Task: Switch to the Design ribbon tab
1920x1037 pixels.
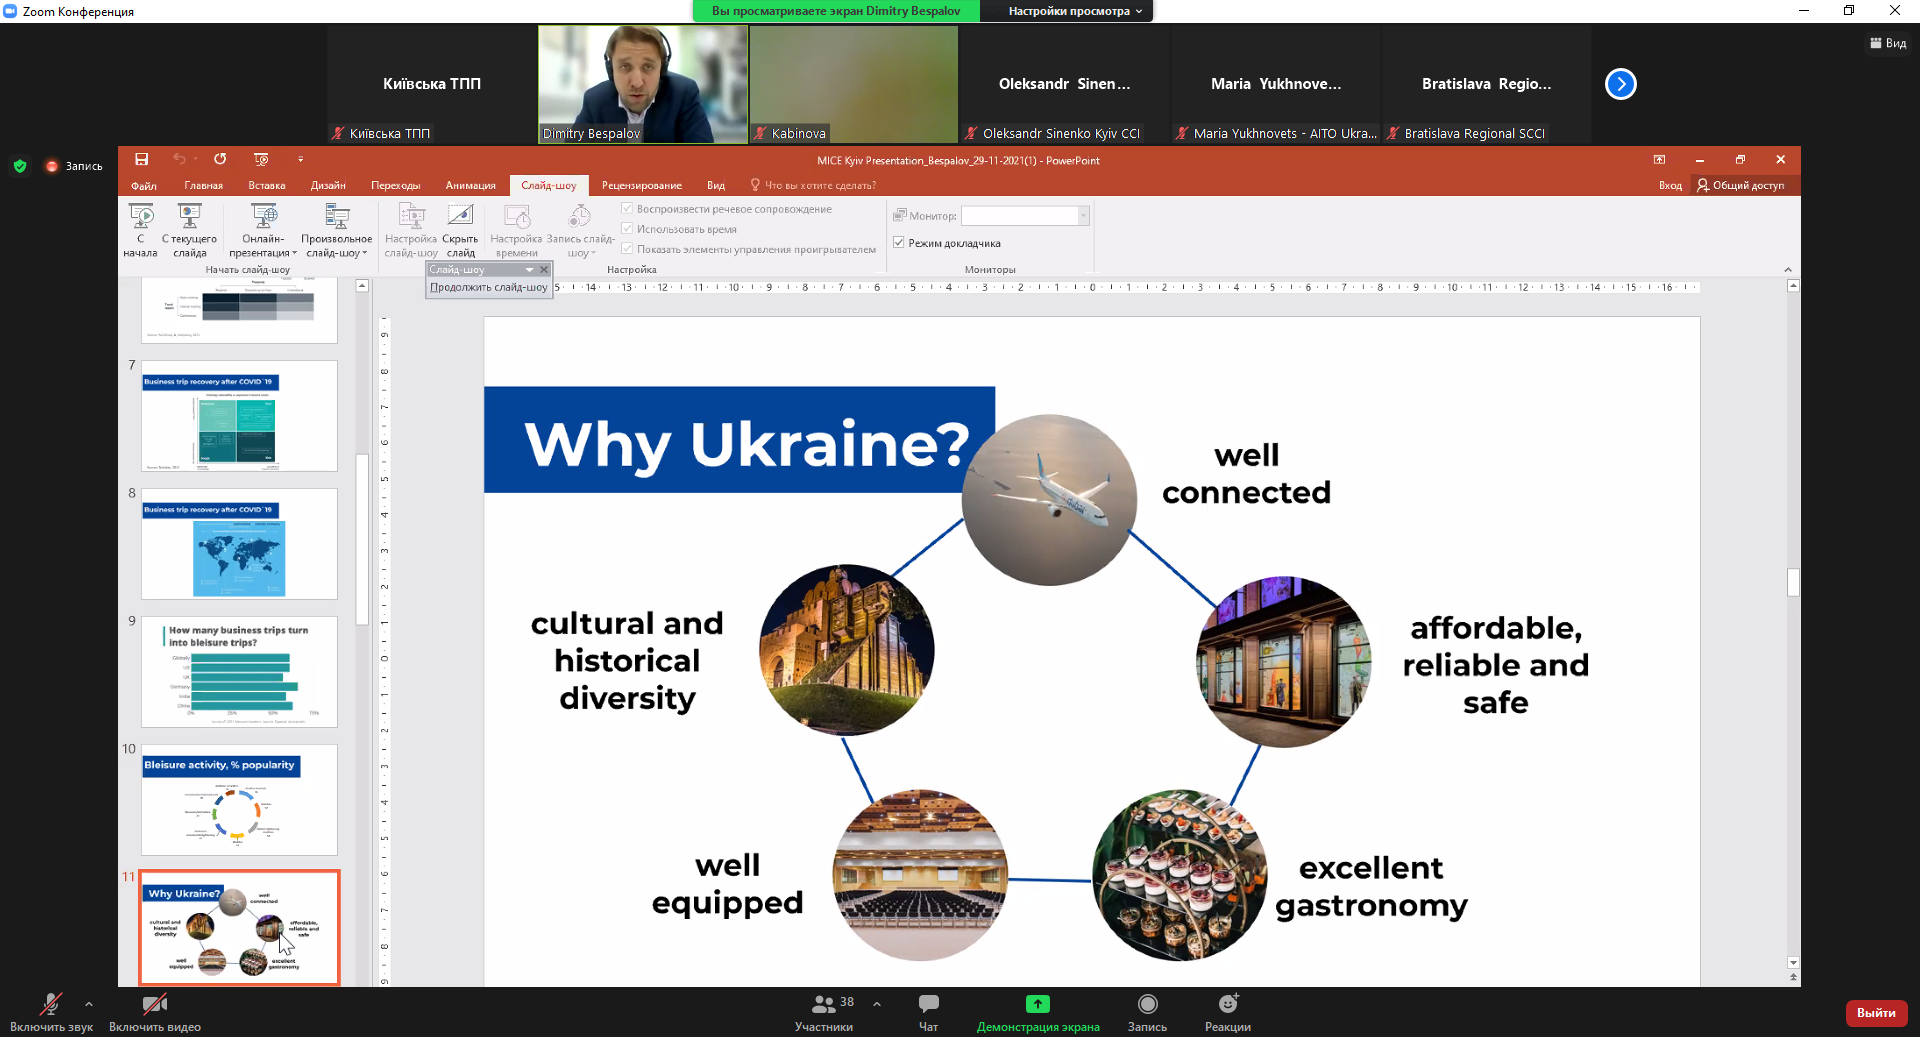Action: 328,185
